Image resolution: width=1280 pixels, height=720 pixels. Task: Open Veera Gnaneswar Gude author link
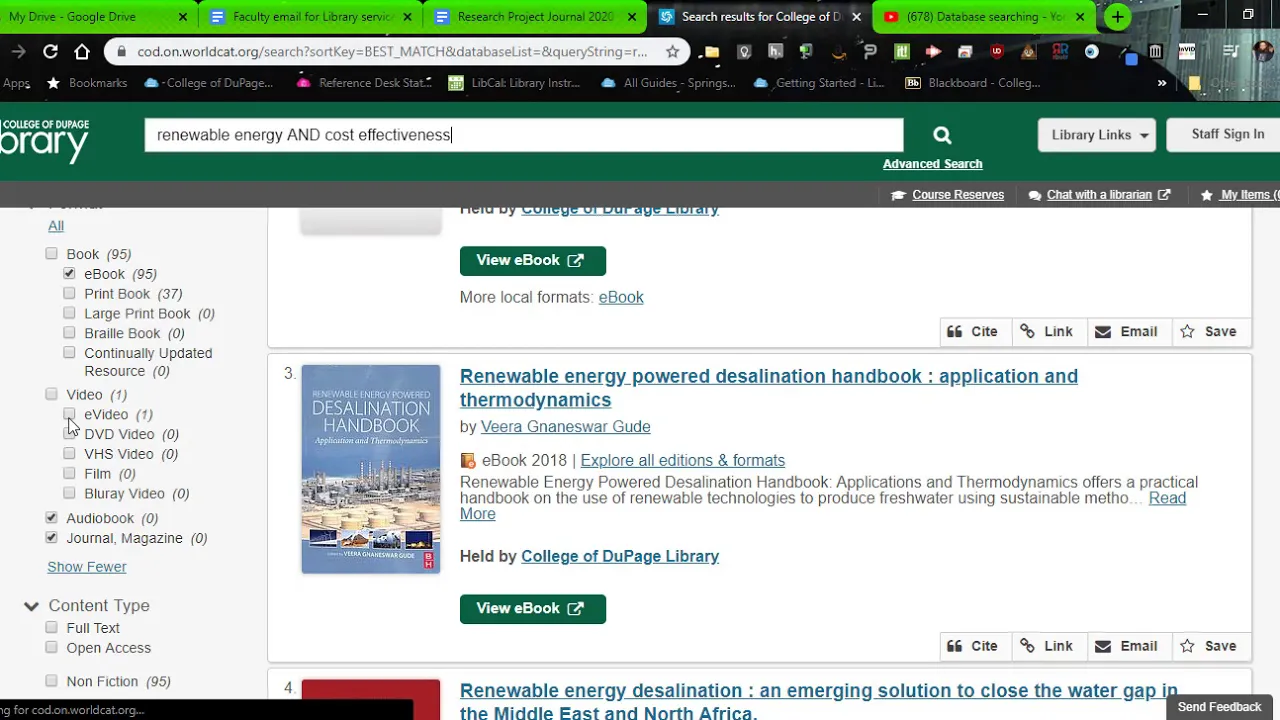(565, 427)
